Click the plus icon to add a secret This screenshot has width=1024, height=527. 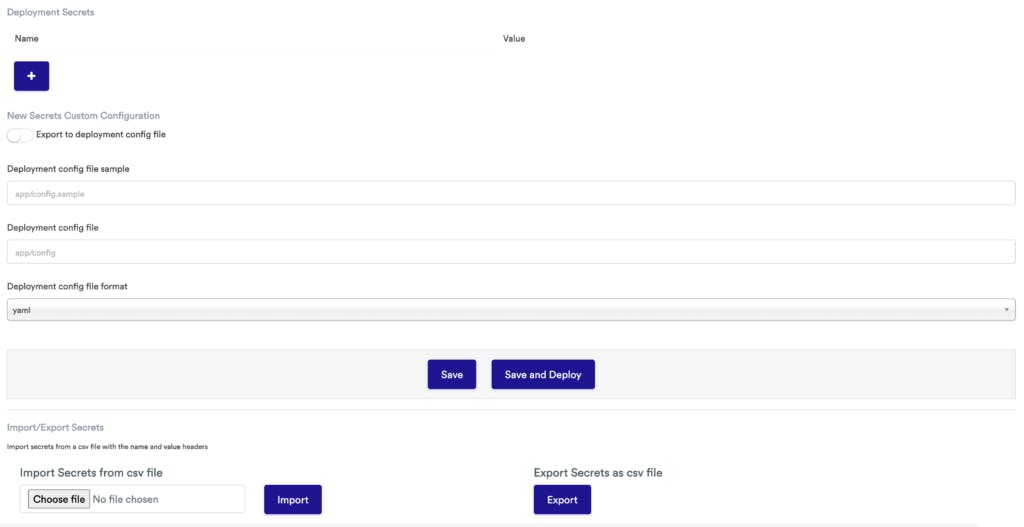point(31,76)
